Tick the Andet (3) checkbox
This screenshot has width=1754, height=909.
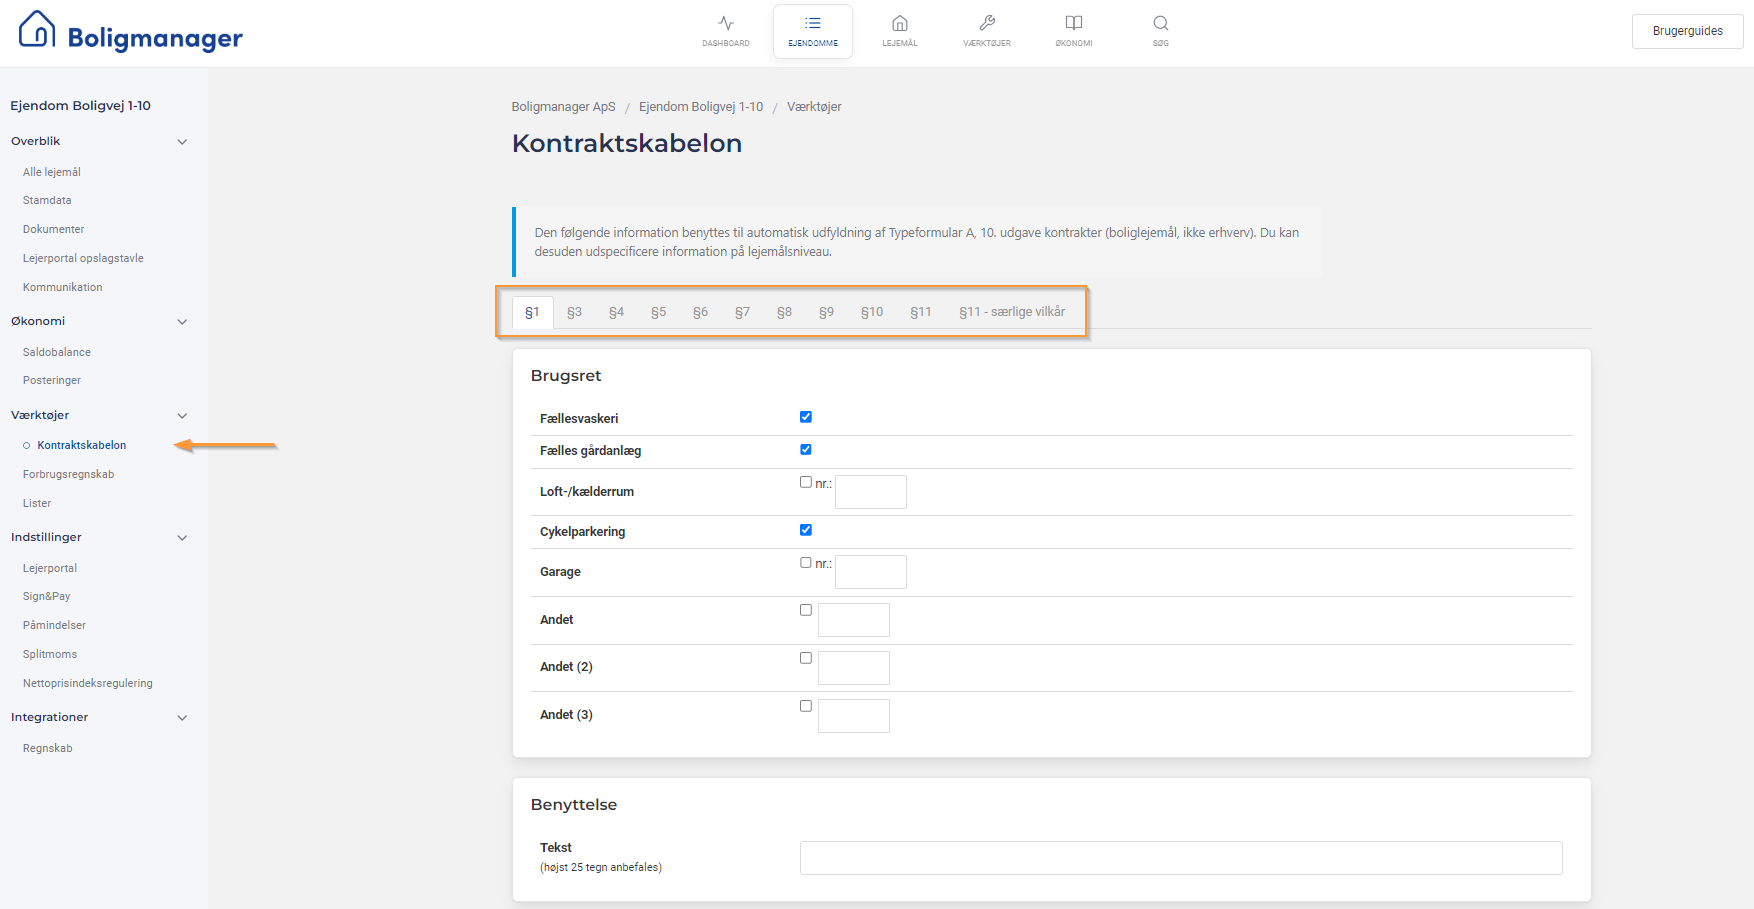point(806,706)
